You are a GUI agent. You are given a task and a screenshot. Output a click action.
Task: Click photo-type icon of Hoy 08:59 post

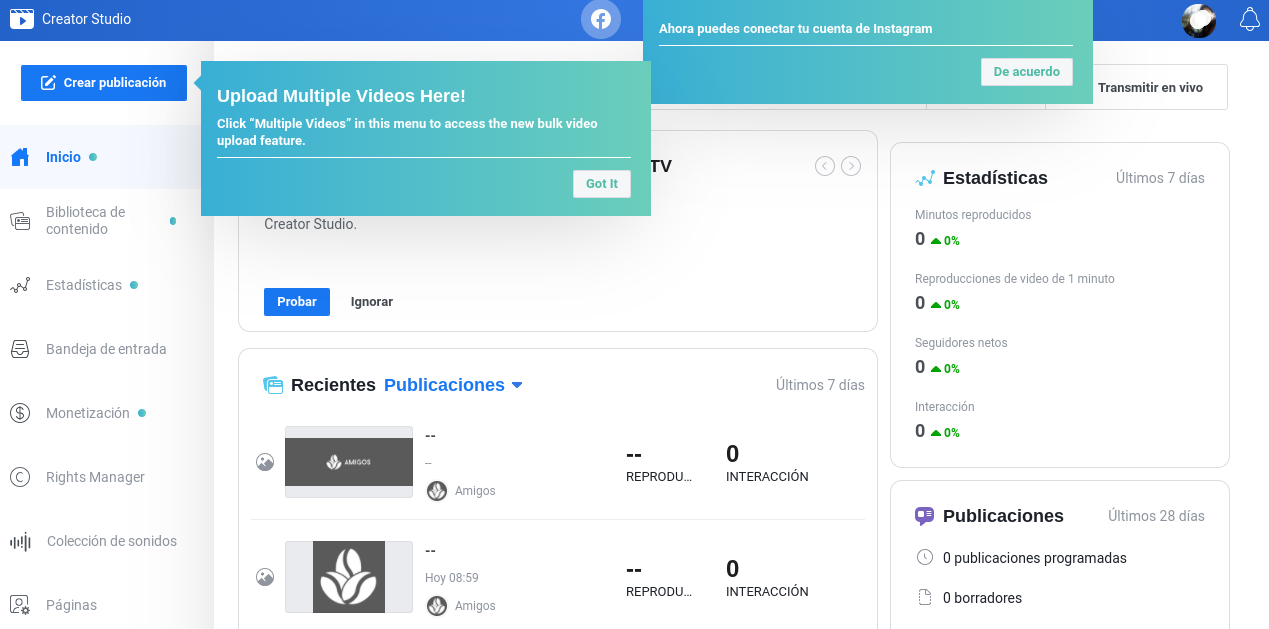[265, 577]
